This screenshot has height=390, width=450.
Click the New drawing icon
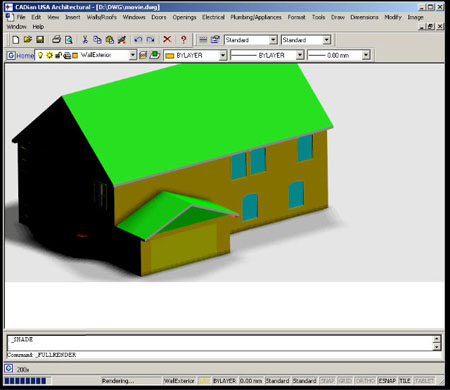pyautogui.click(x=15, y=40)
